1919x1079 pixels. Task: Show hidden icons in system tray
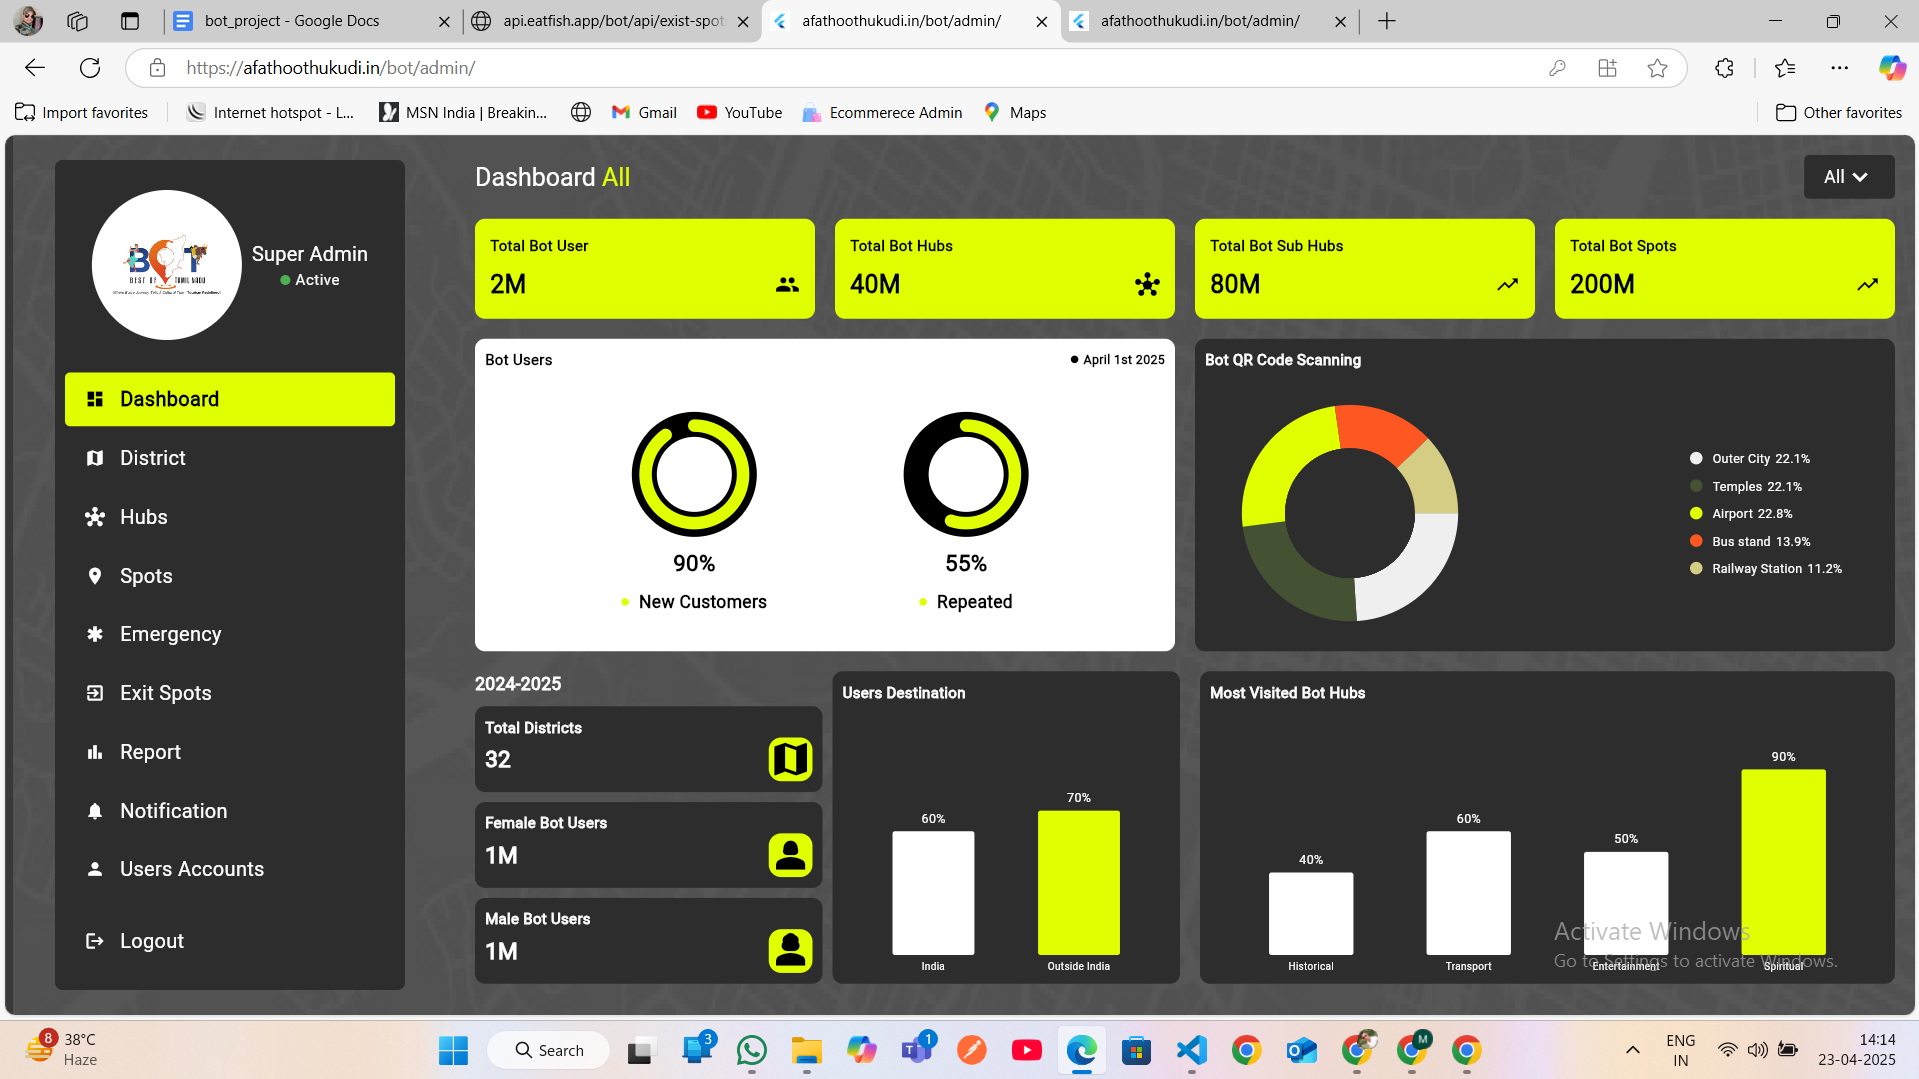pos(1632,1050)
